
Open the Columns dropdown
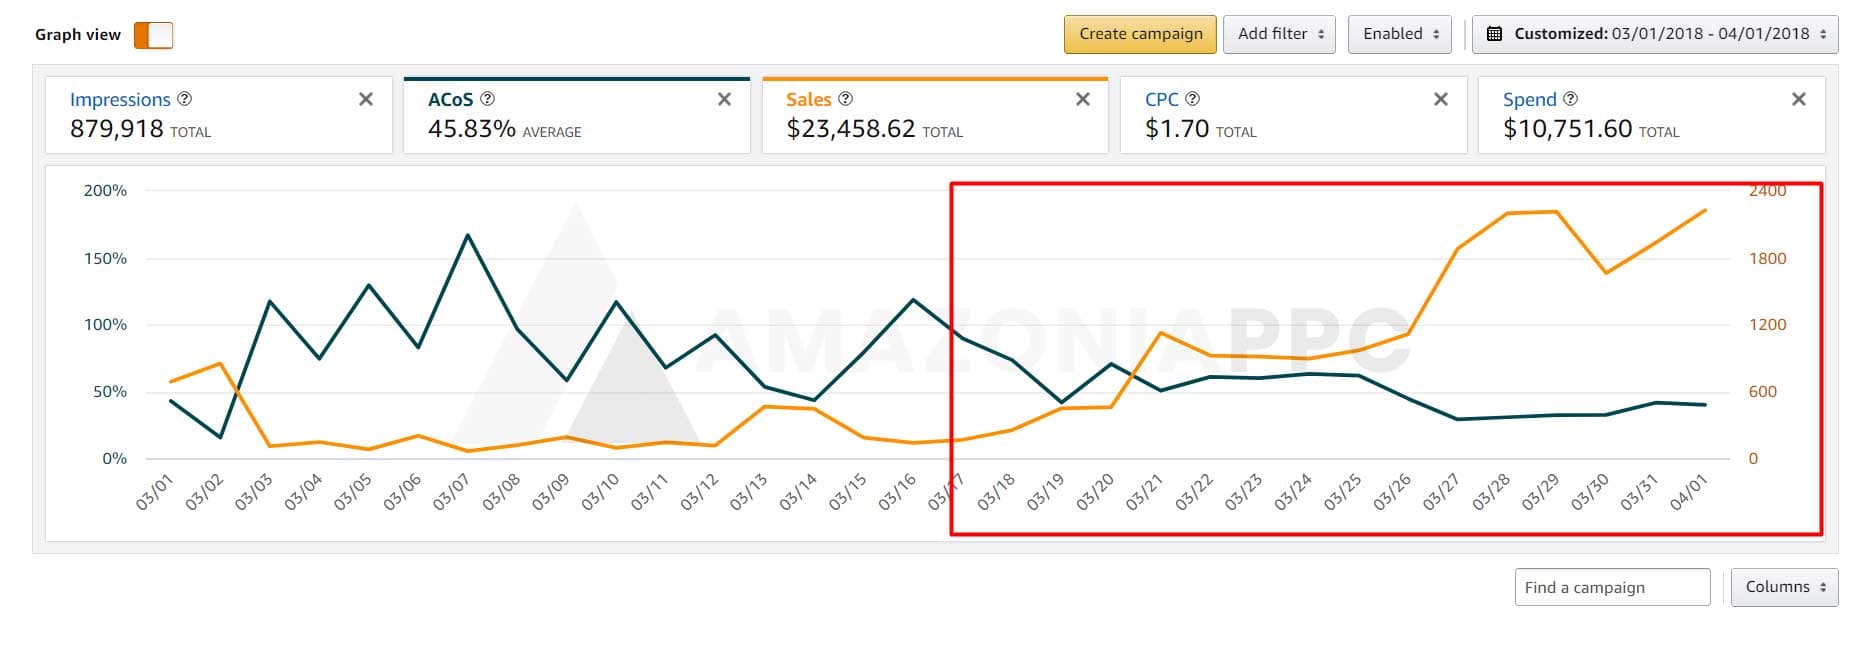[x=1785, y=587]
